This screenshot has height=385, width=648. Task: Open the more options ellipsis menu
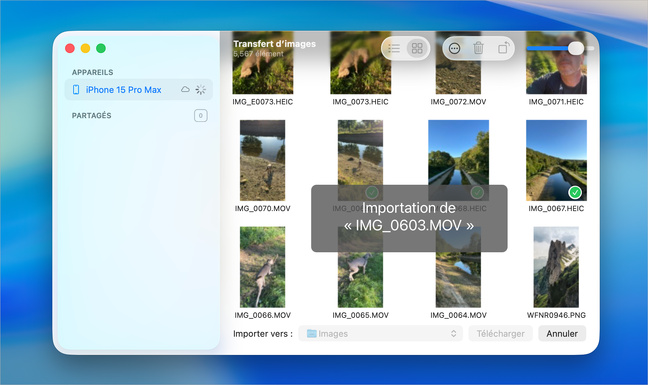point(454,49)
